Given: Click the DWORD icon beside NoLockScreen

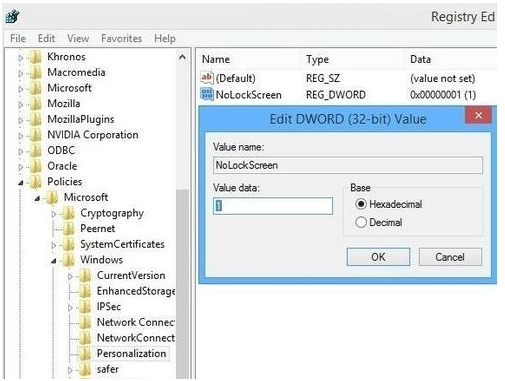Looking at the screenshot, I should pos(207,94).
